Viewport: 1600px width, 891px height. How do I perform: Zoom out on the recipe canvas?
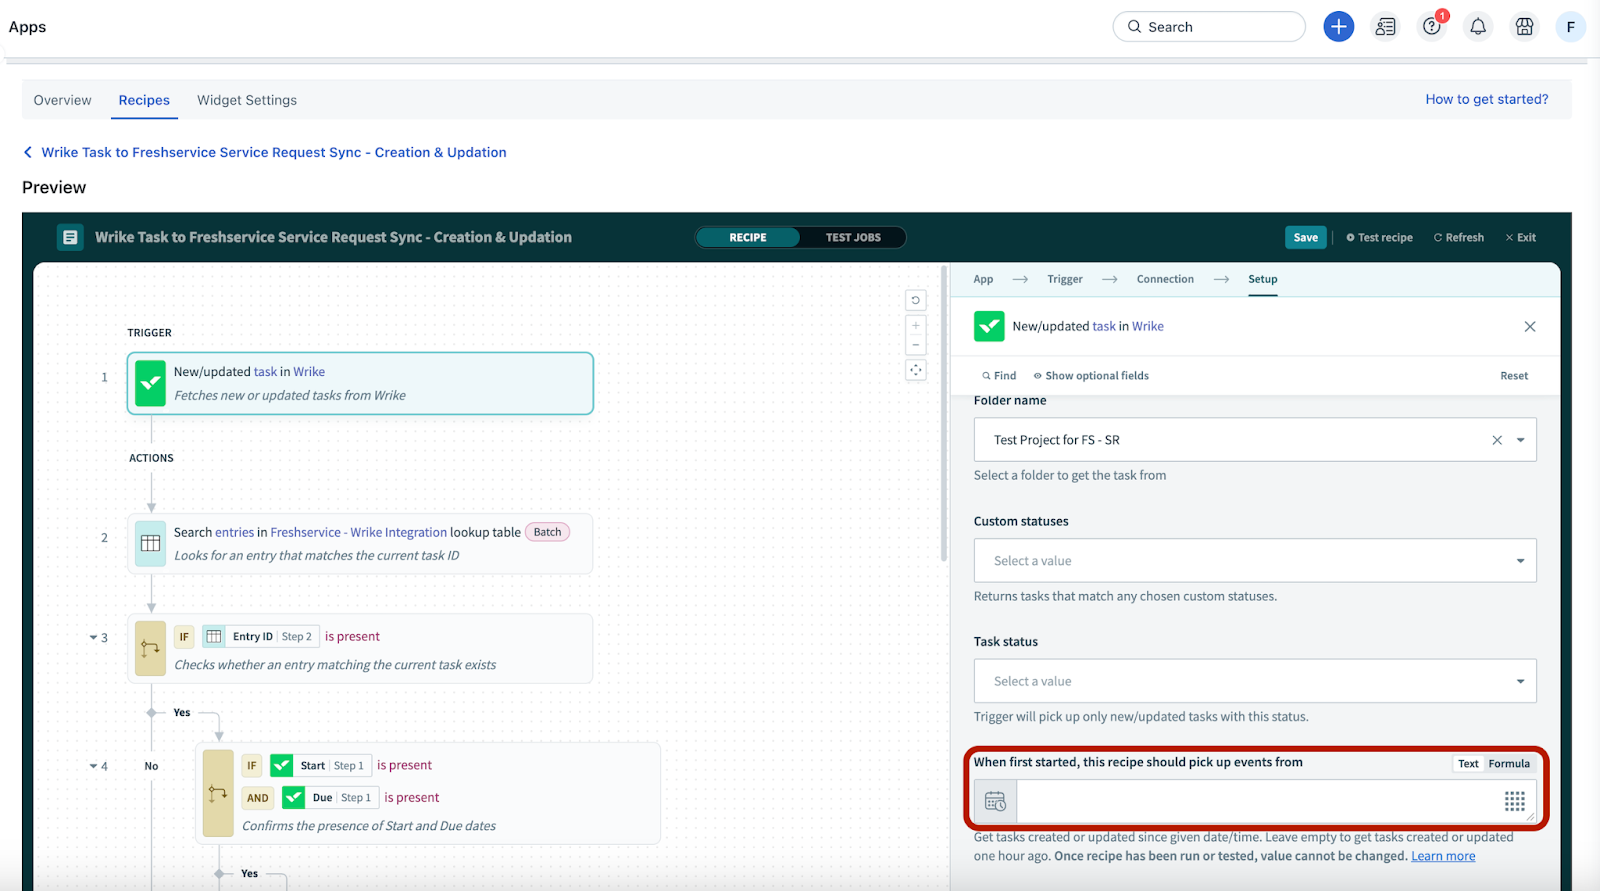click(915, 344)
